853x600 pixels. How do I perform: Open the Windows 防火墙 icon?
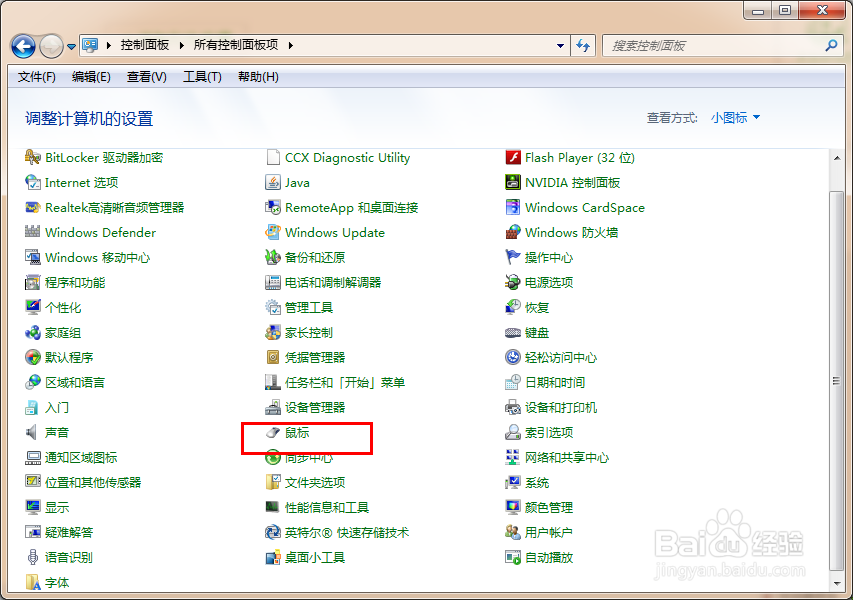coord(513,232)
